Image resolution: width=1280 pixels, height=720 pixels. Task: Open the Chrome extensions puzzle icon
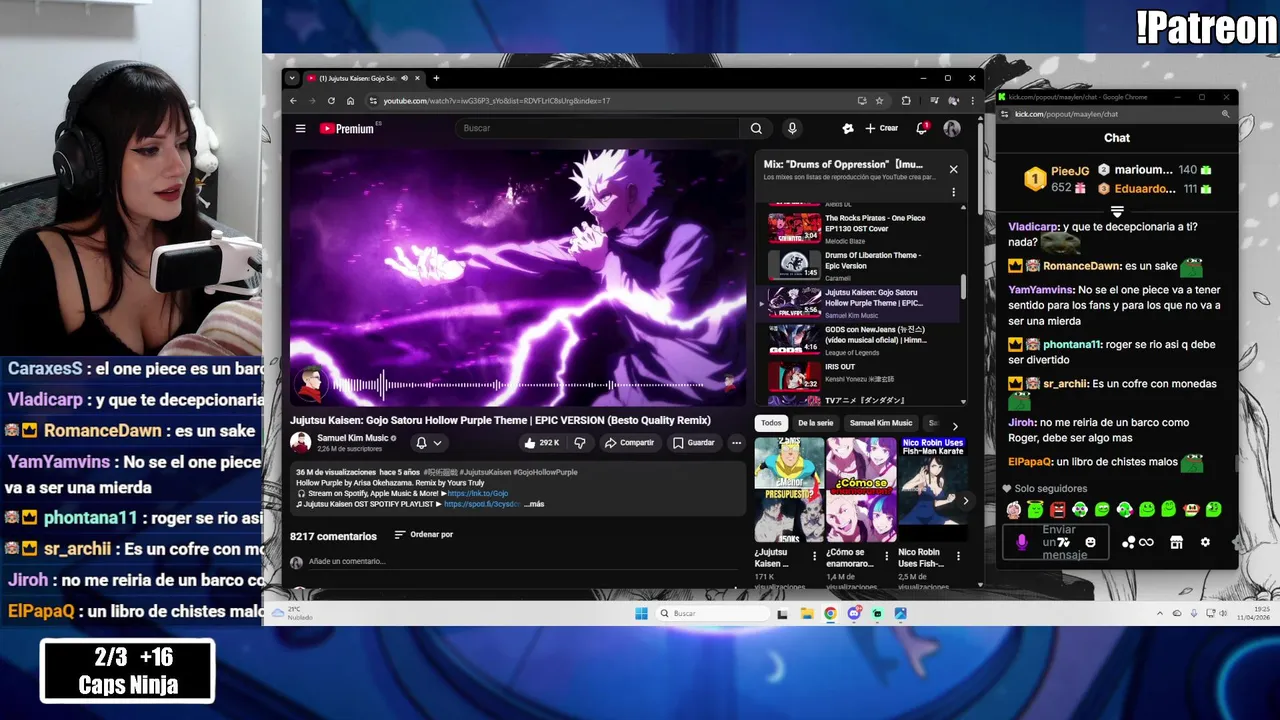(x=906, y=100)
